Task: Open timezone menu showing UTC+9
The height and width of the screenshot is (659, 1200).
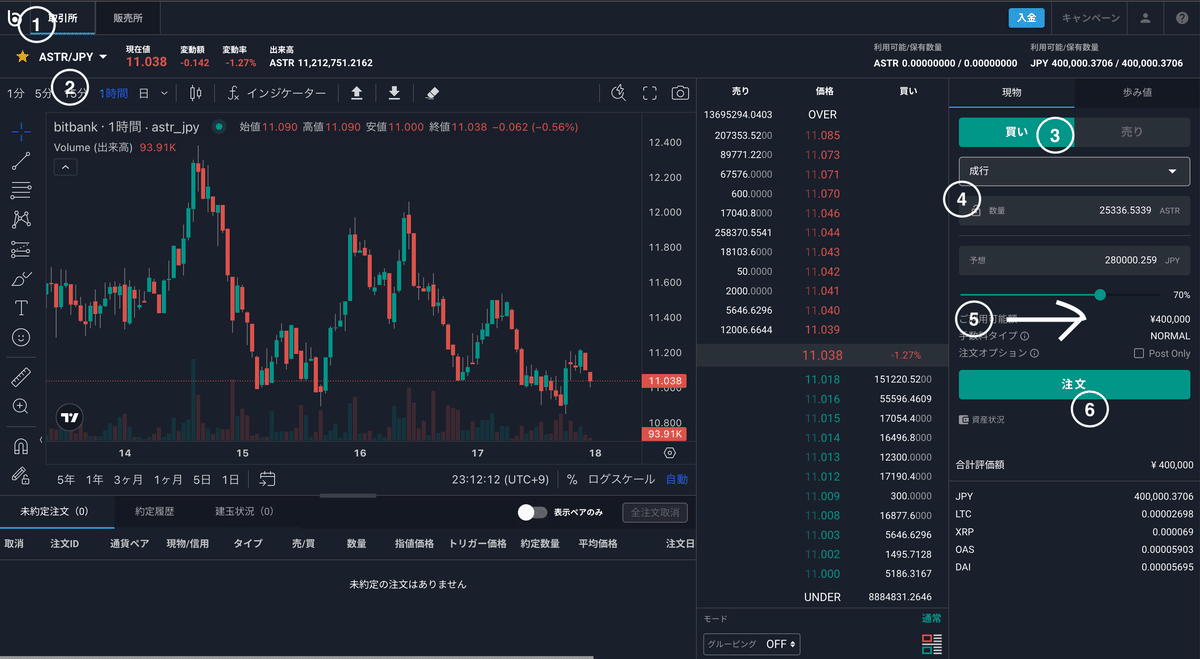Action: click(x=501, y=479)
